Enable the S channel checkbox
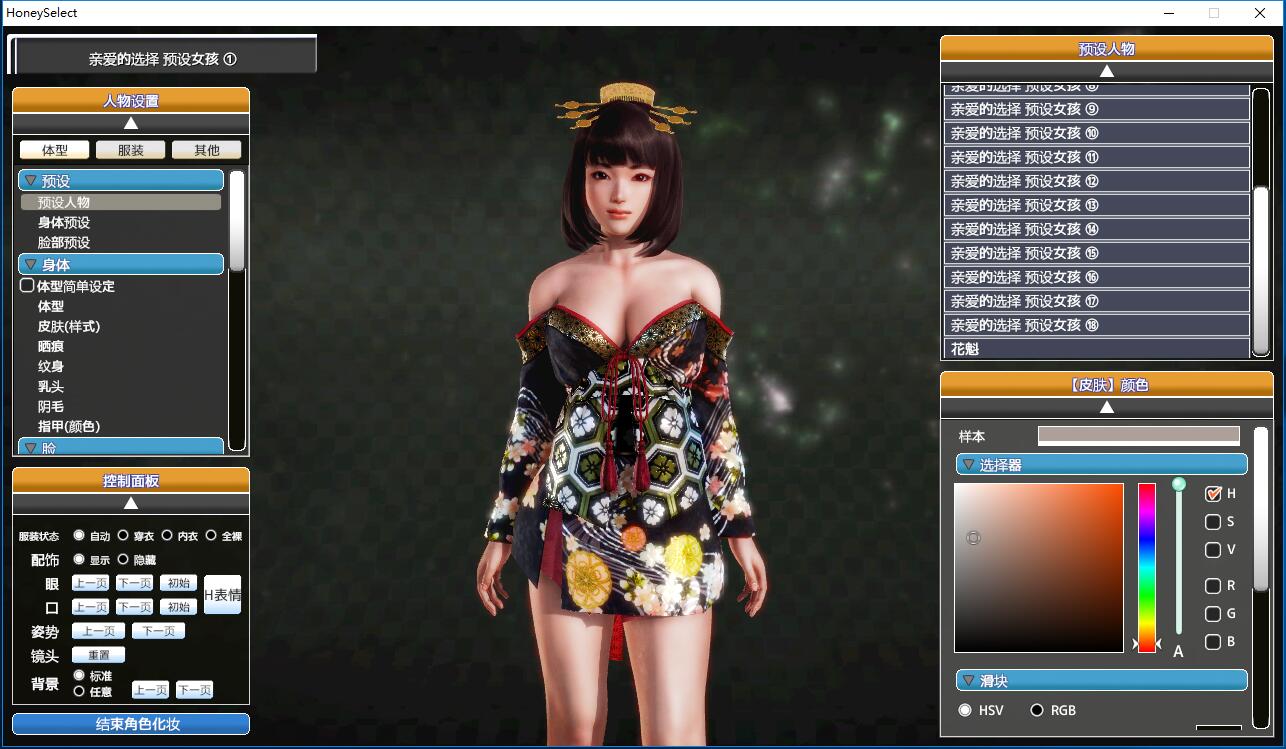The image size is (1286, 749). click(x=1213, y=522)
